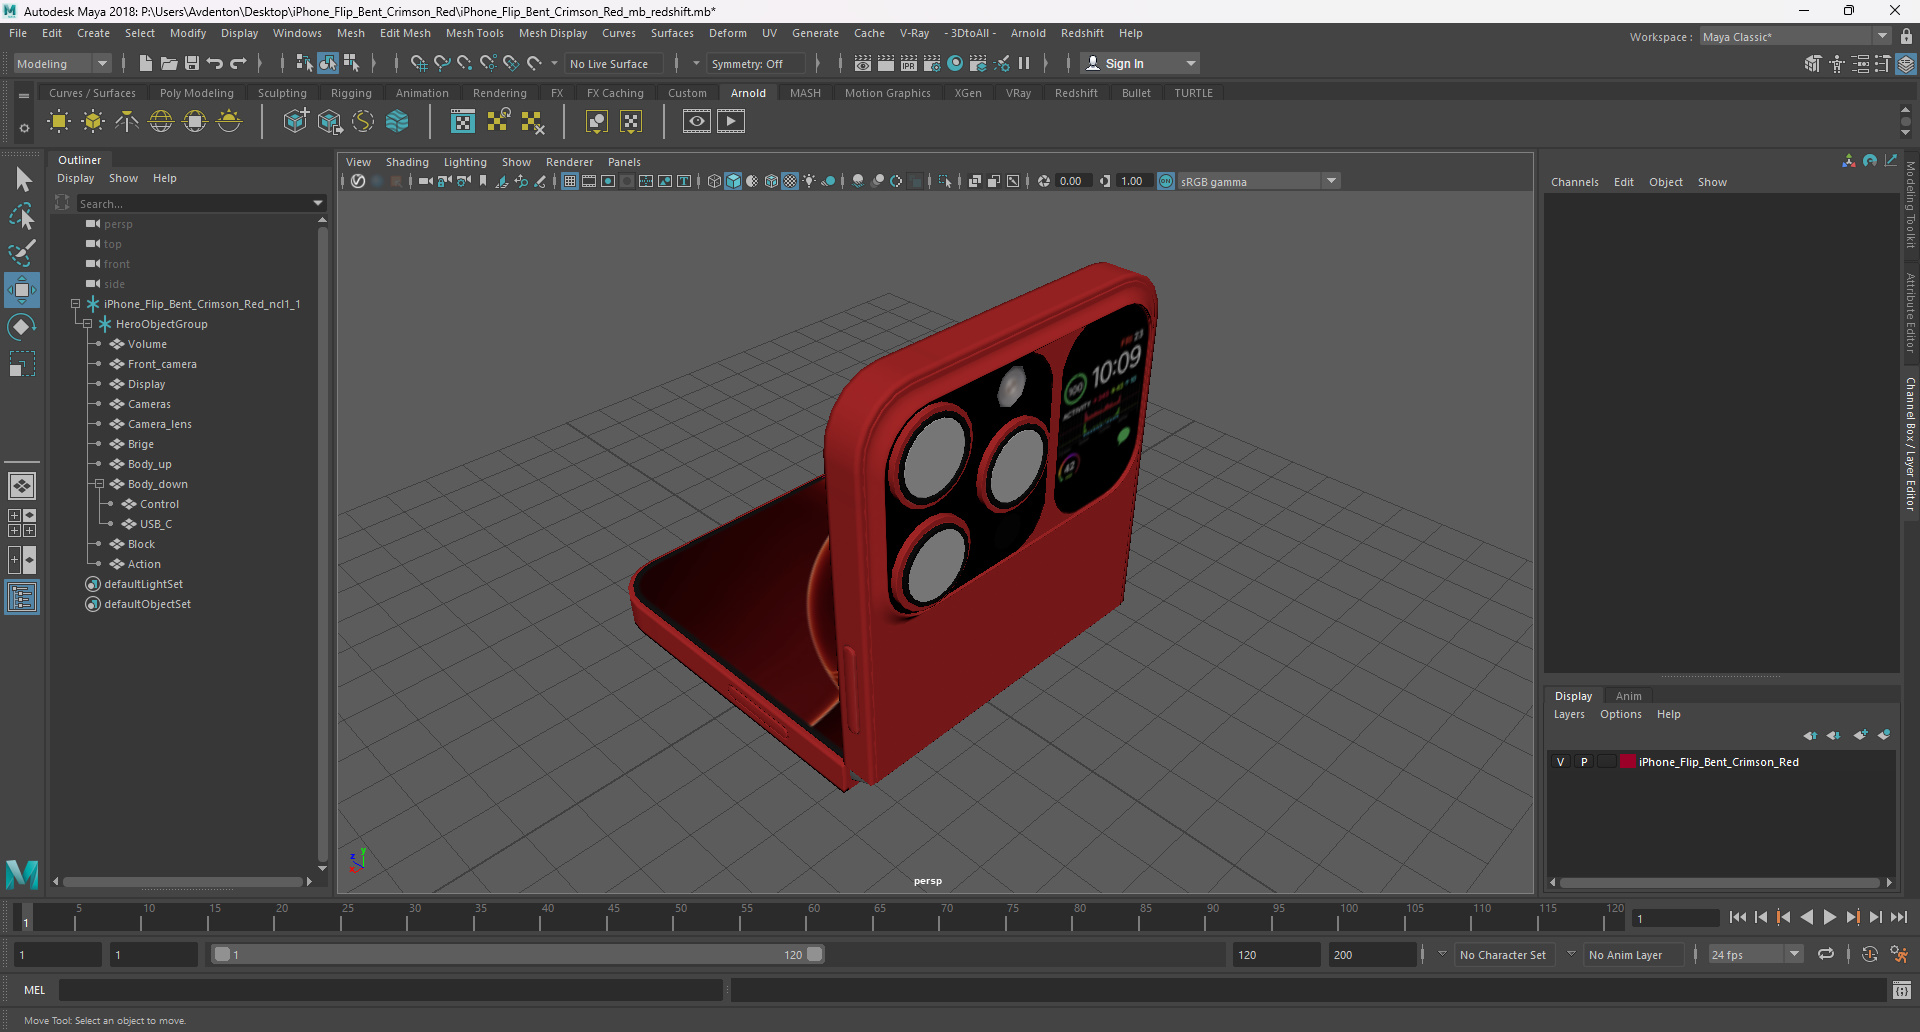Select the arrow Select tool in toolbox

tap(22, 180)
